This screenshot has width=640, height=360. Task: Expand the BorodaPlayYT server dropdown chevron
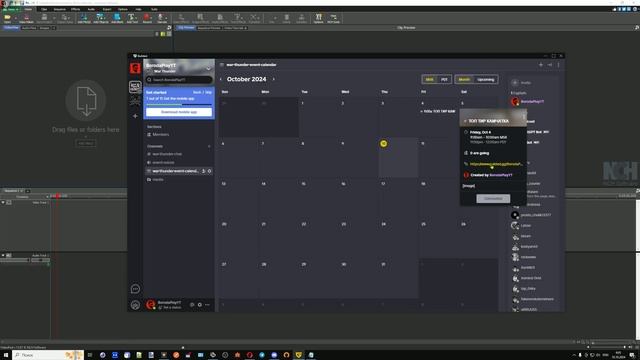click(209, 68)
